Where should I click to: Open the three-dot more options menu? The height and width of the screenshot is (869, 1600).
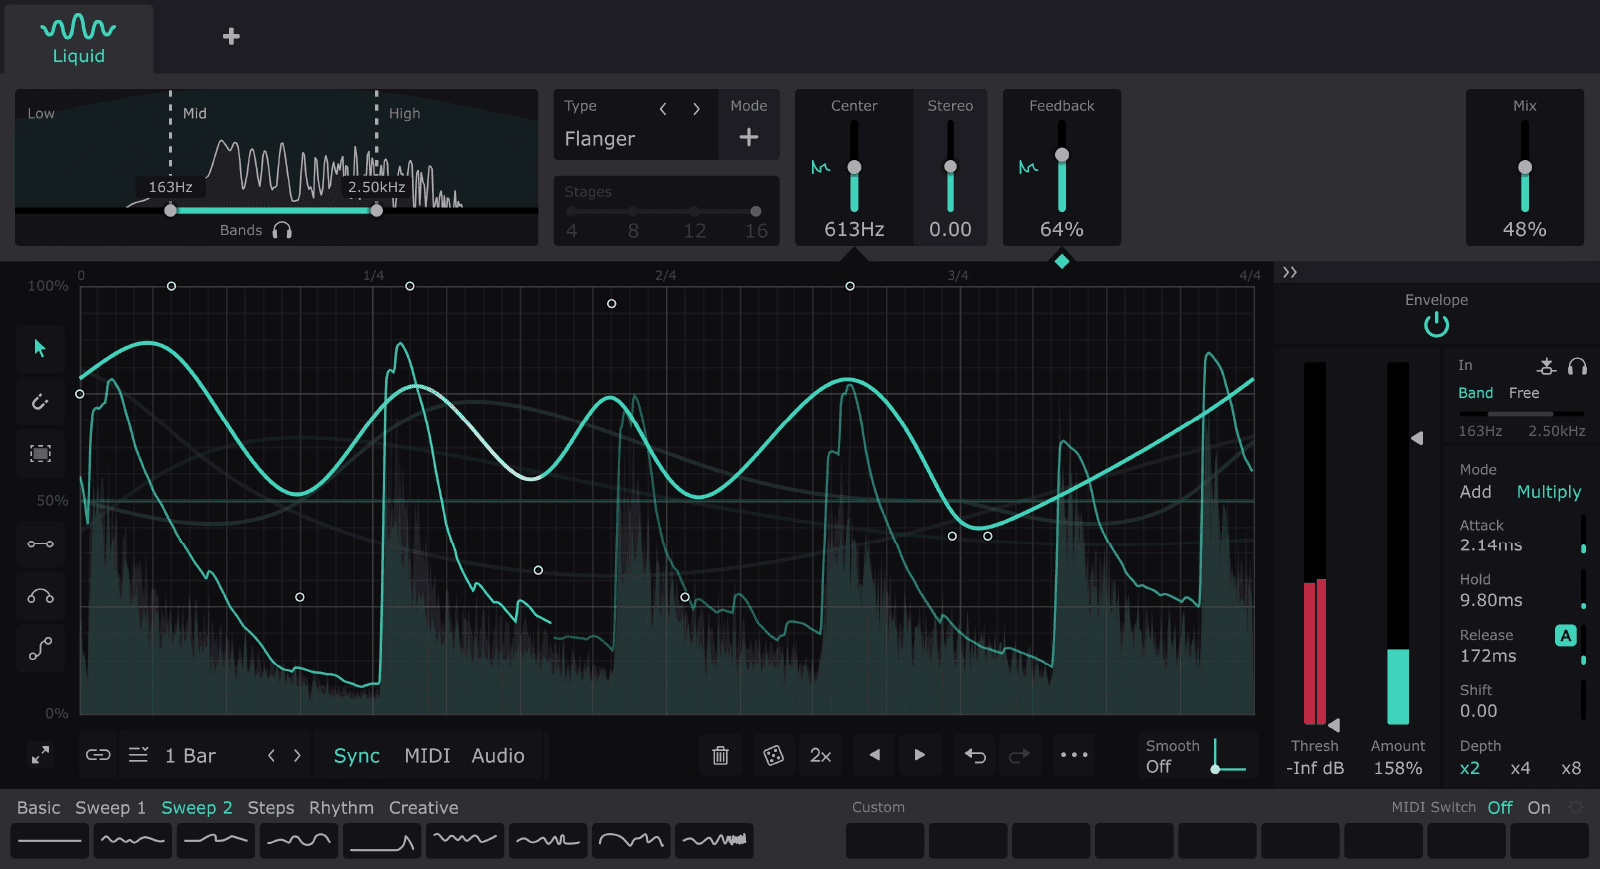1074,755
